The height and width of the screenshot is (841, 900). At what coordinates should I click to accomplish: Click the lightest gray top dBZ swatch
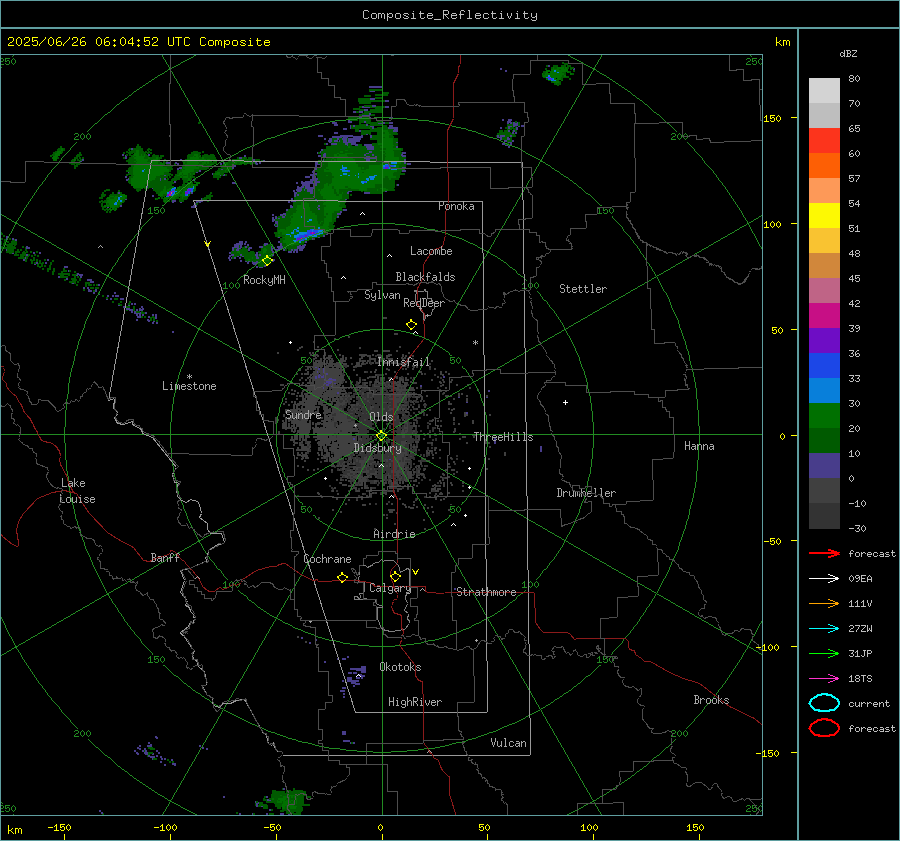point(824,91)
